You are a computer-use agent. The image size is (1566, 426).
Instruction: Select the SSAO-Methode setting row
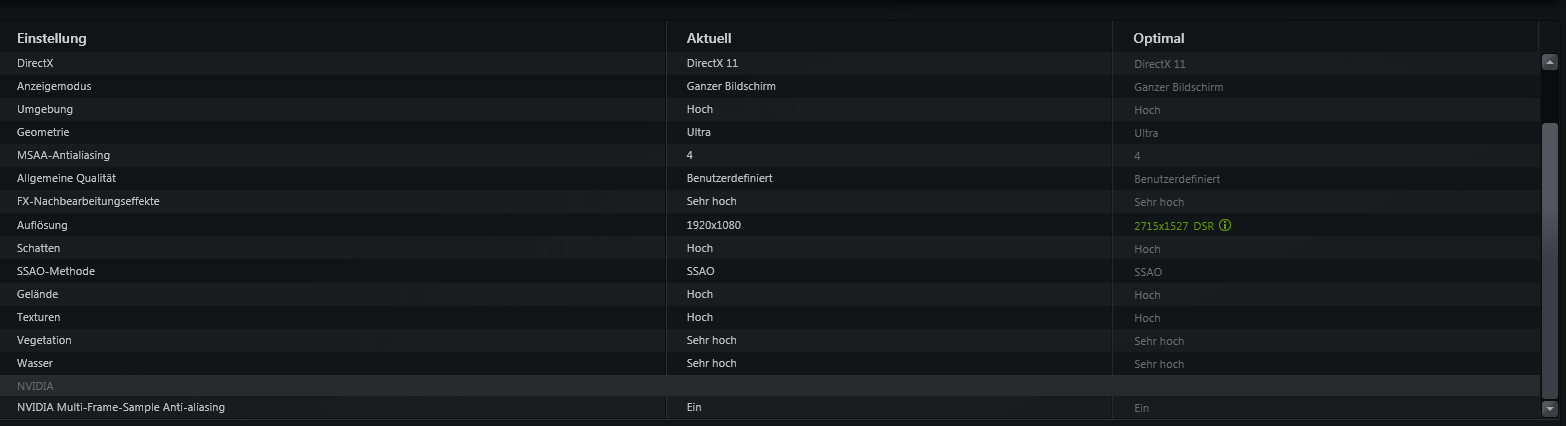coord(770,271)
